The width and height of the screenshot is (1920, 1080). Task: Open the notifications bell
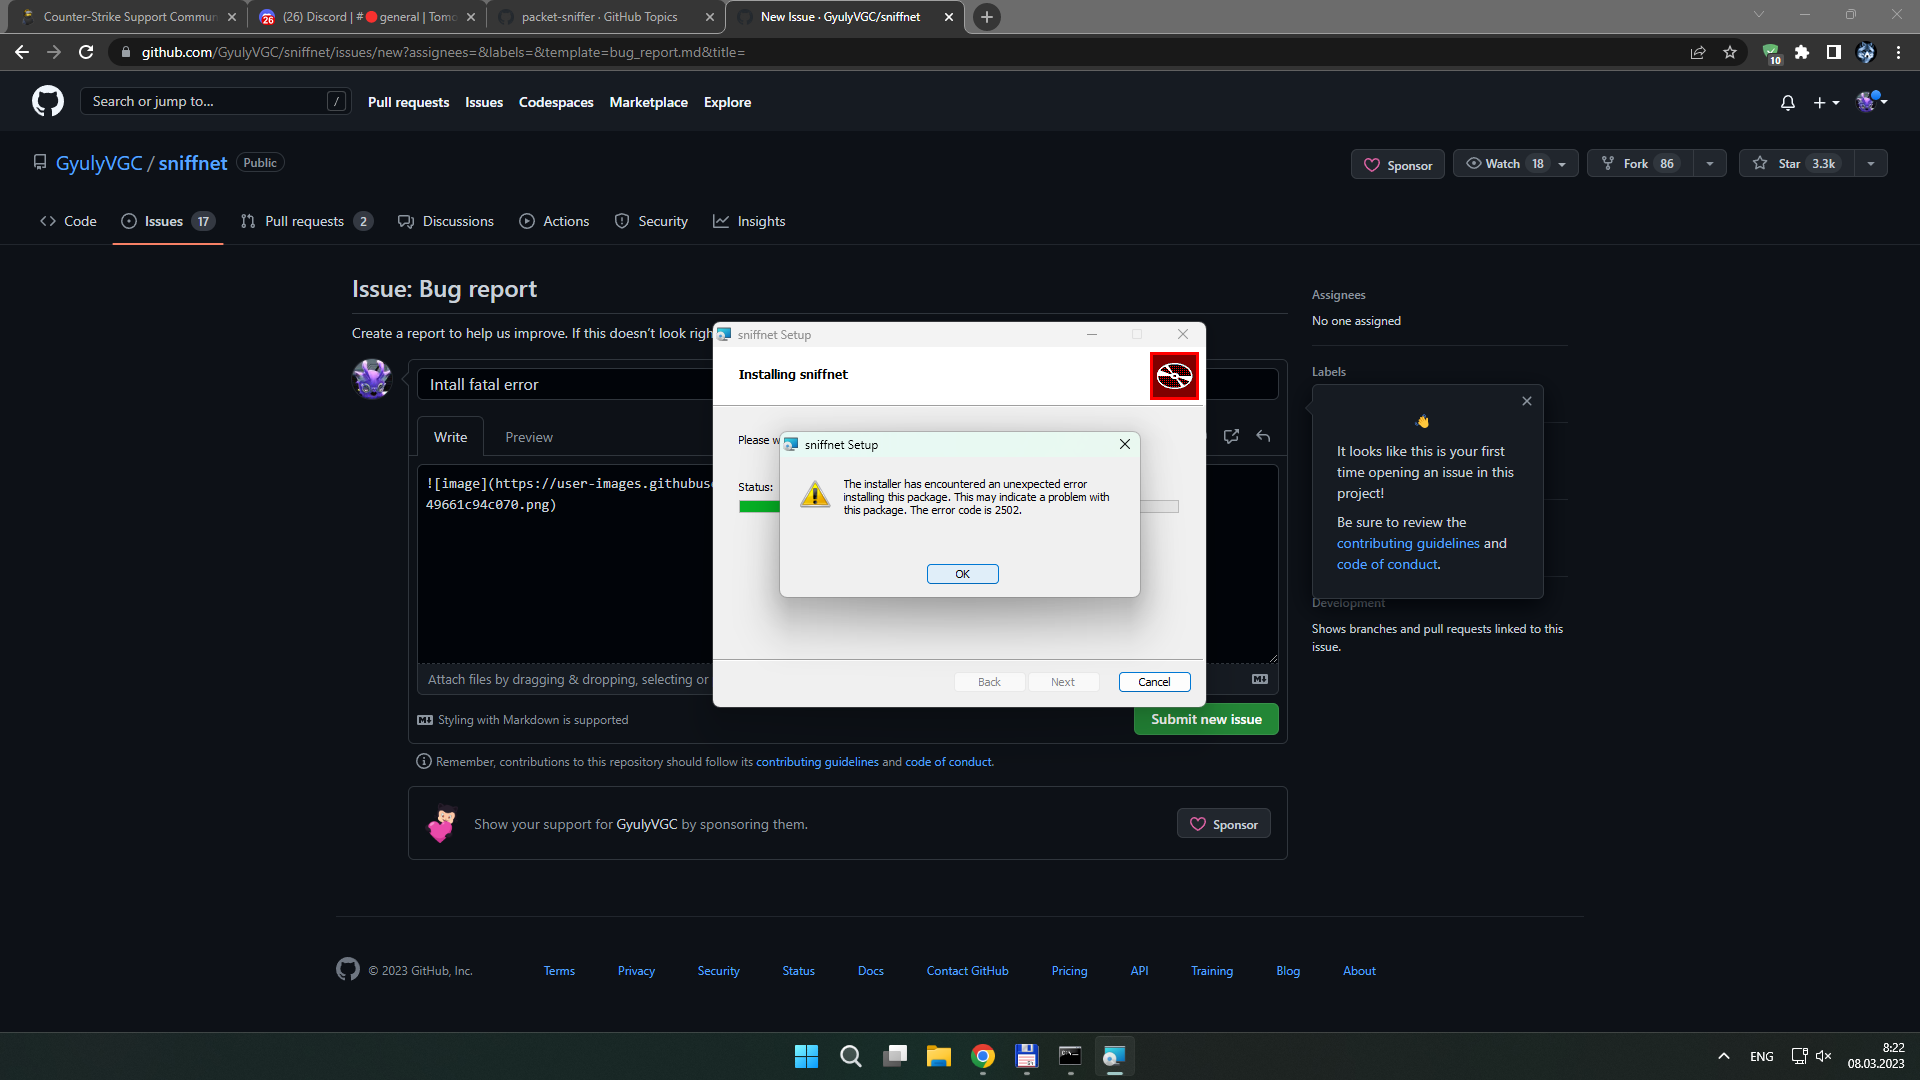pos(1787,101)
